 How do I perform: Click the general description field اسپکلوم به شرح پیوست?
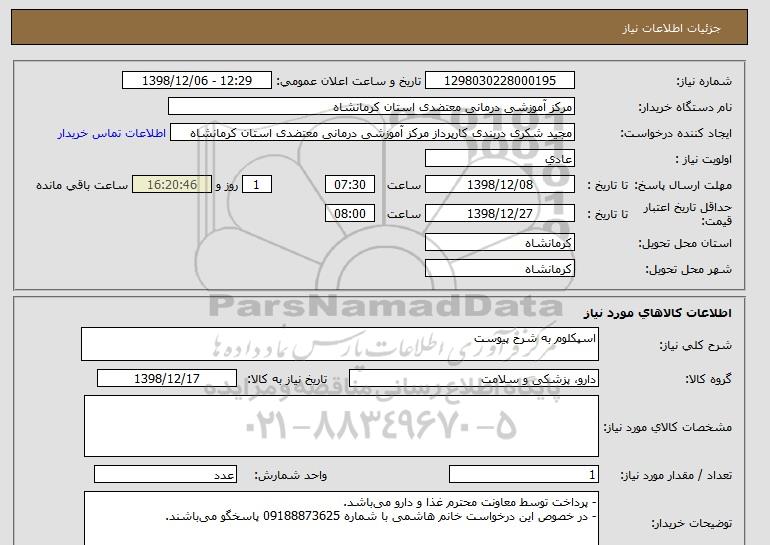[340, 345]
